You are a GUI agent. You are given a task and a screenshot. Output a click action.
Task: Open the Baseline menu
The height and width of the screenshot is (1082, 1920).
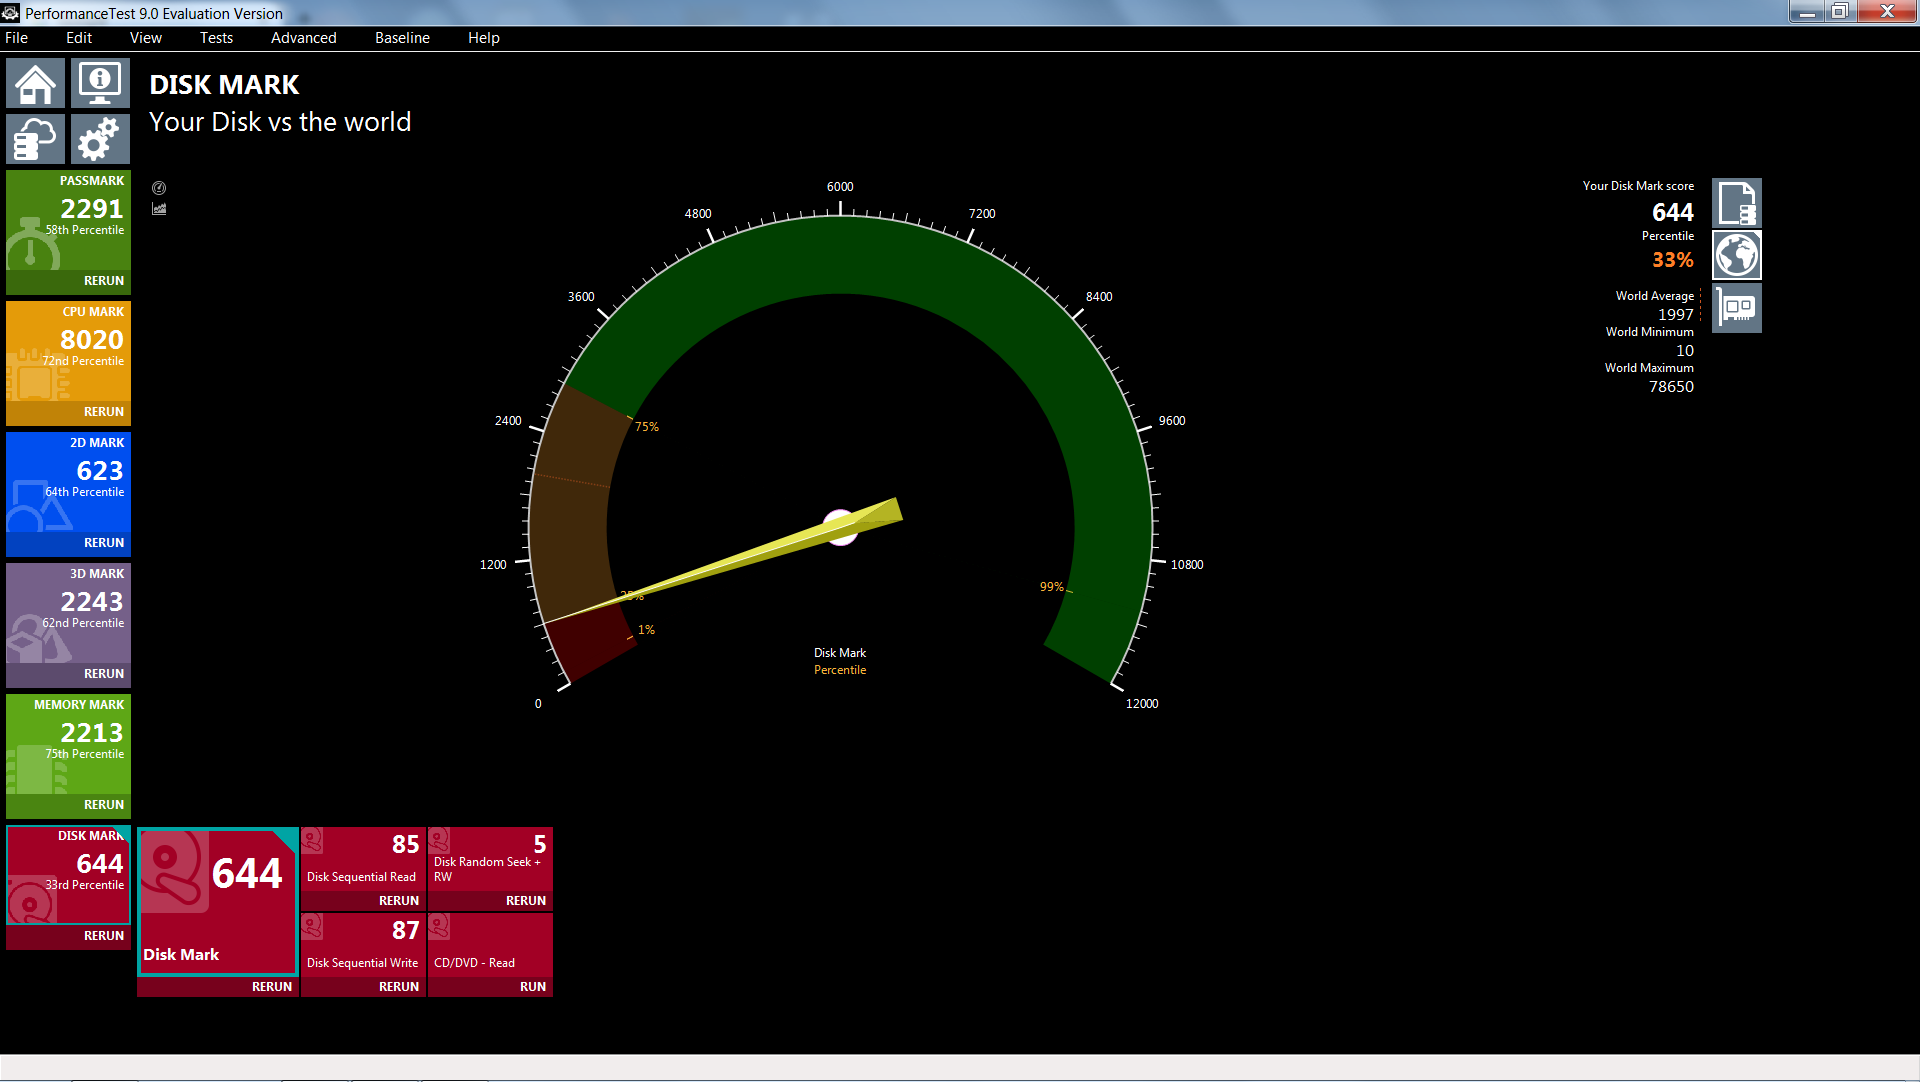[x=402, y=38]
